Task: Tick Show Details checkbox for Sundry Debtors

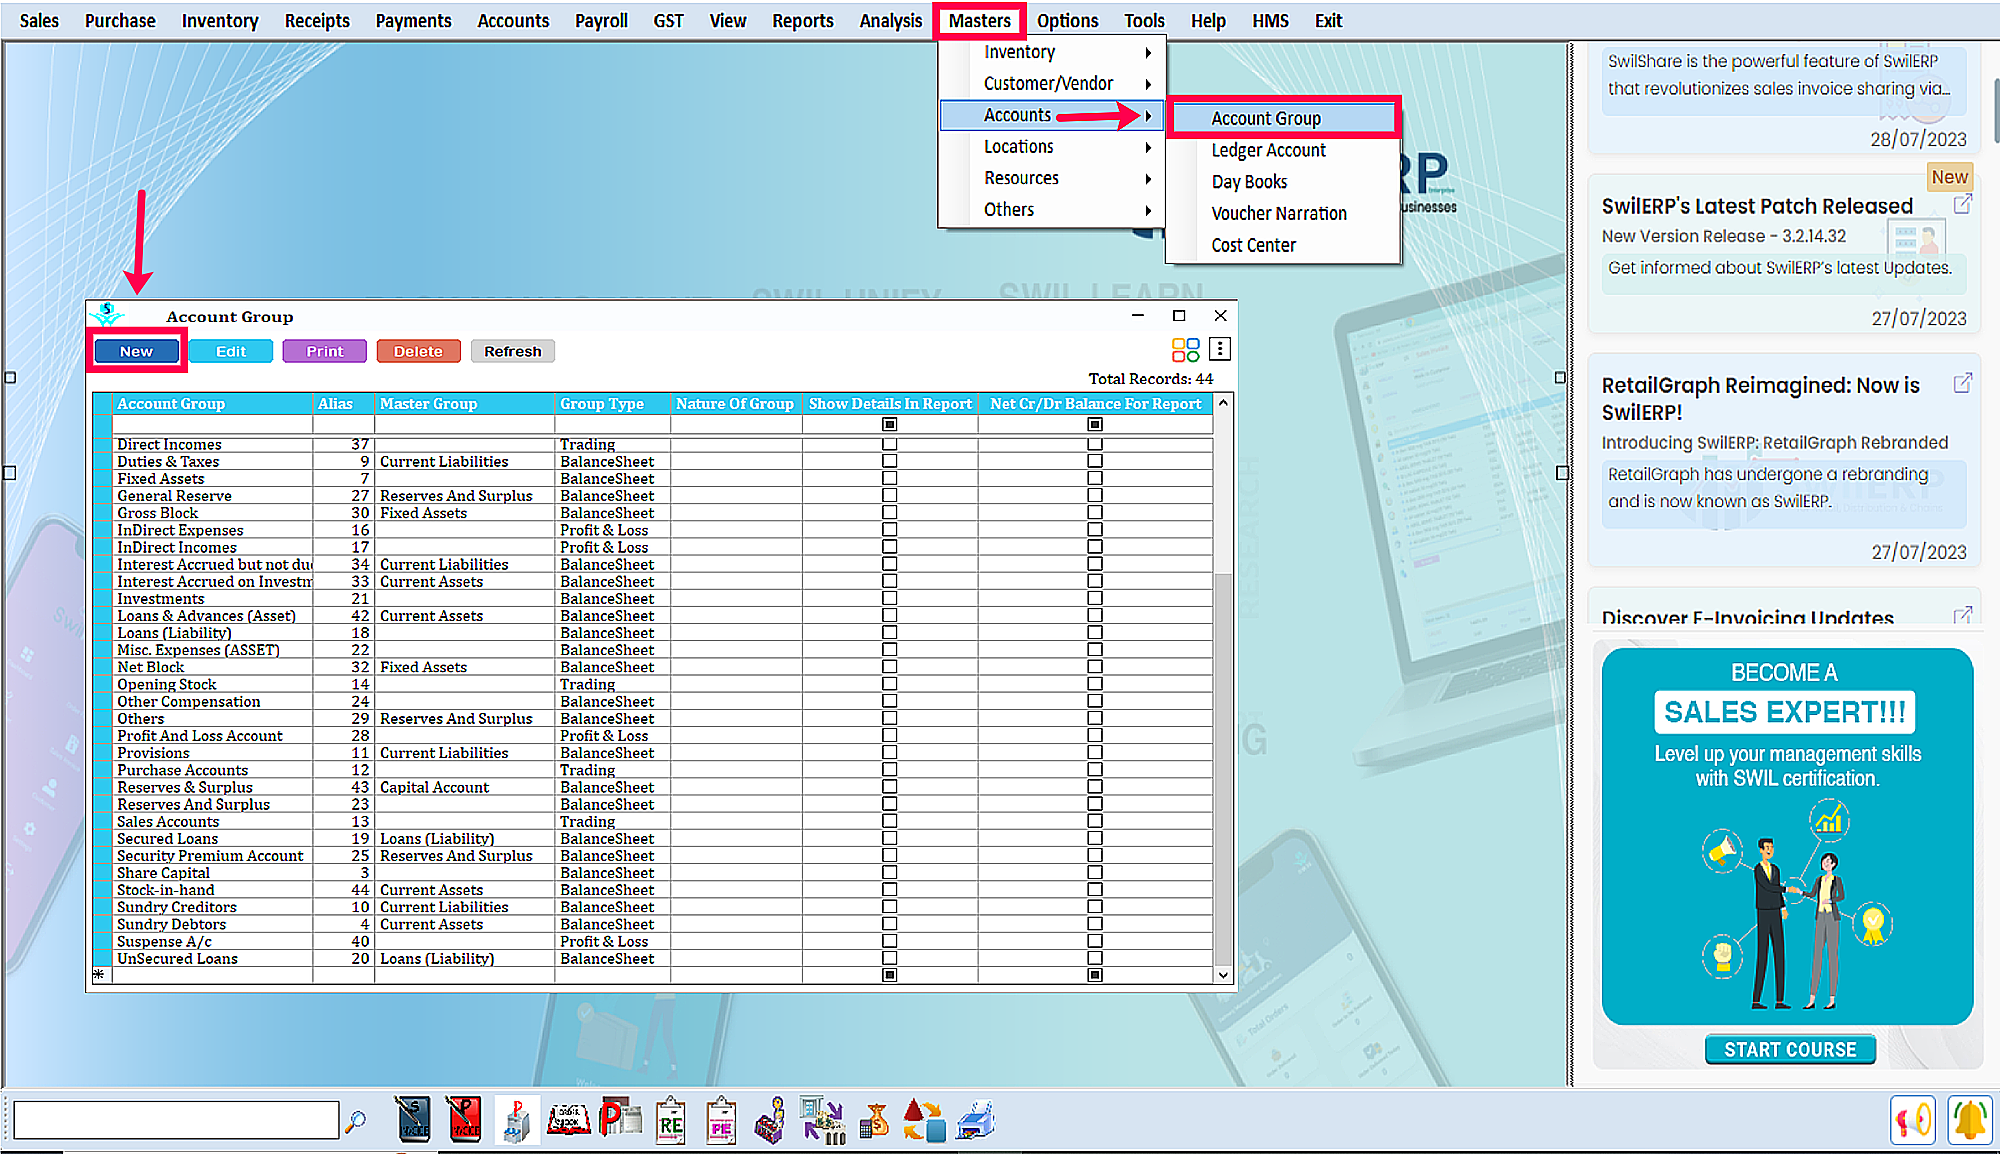Action: tap(890, 924)
